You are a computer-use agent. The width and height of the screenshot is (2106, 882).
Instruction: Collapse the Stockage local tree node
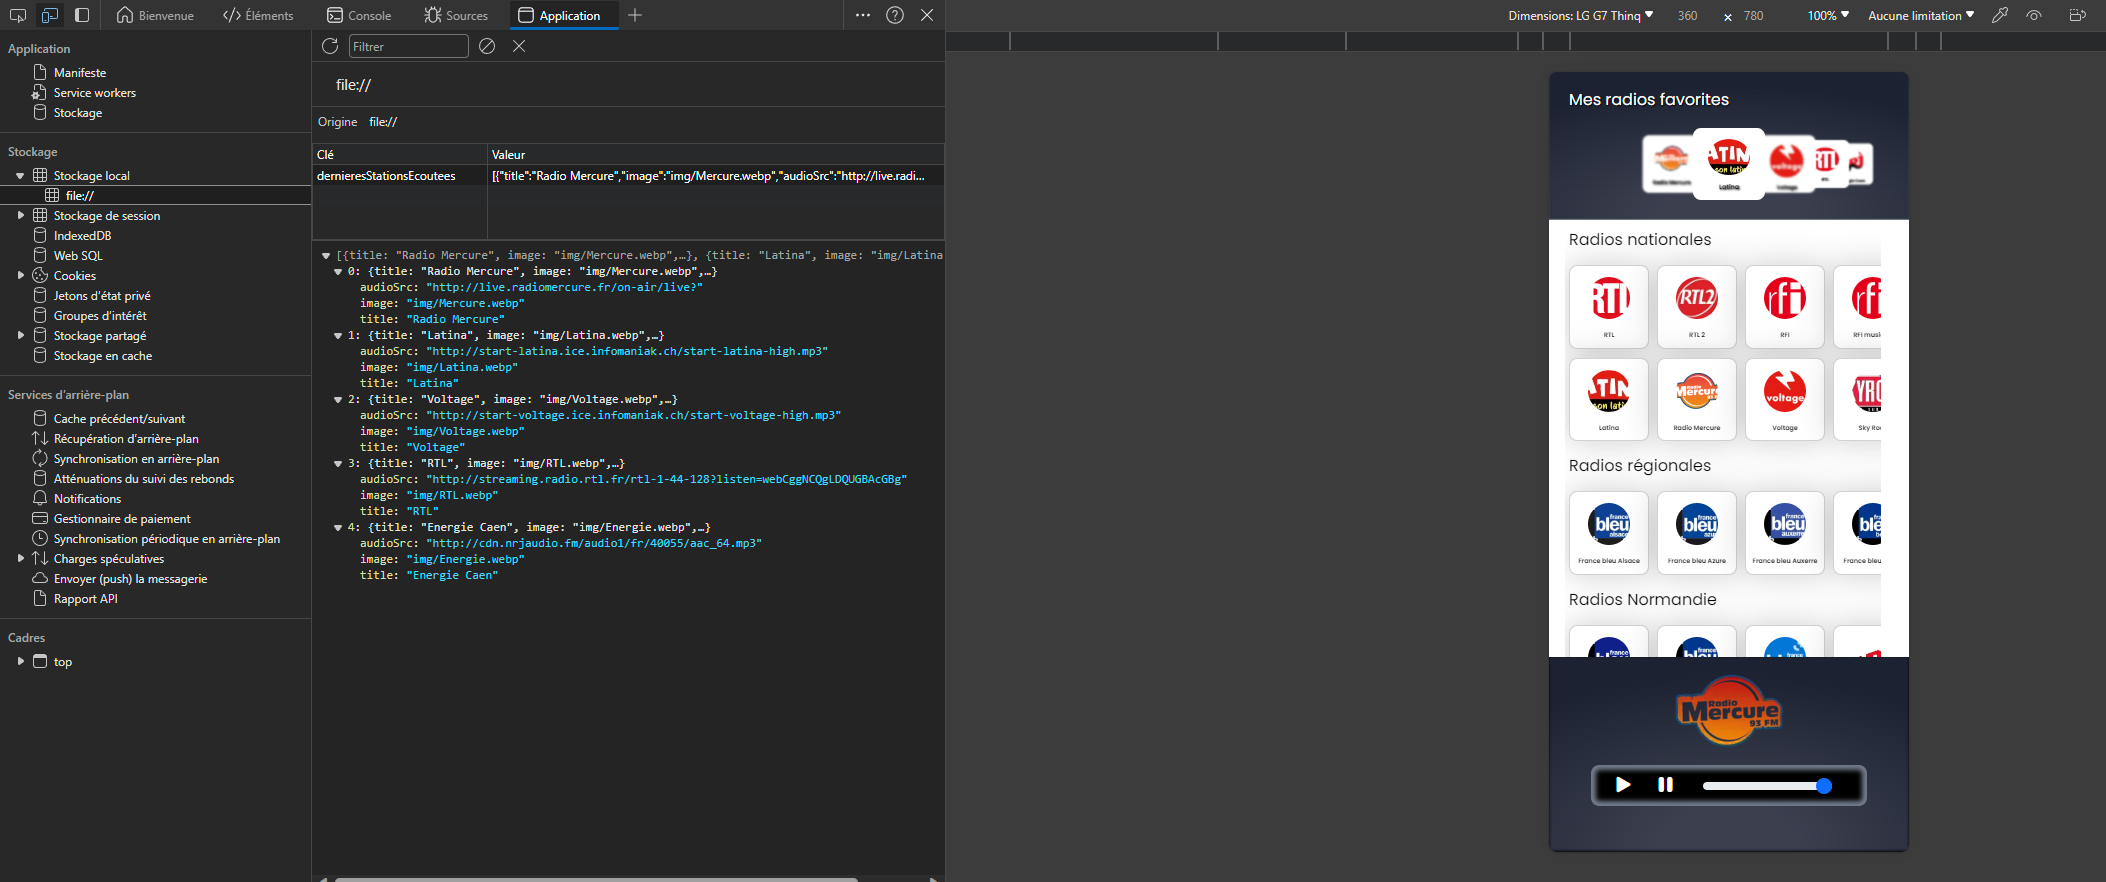click(x=20, y=175)
